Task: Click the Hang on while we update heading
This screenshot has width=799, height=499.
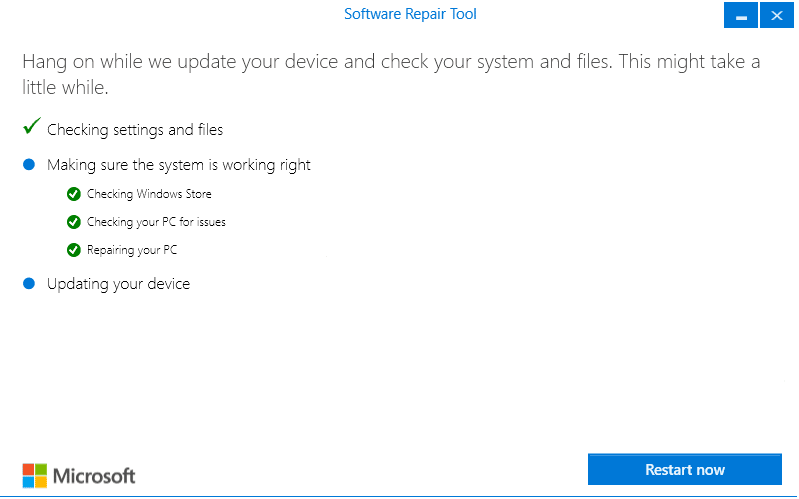Action: coord(391,74)
